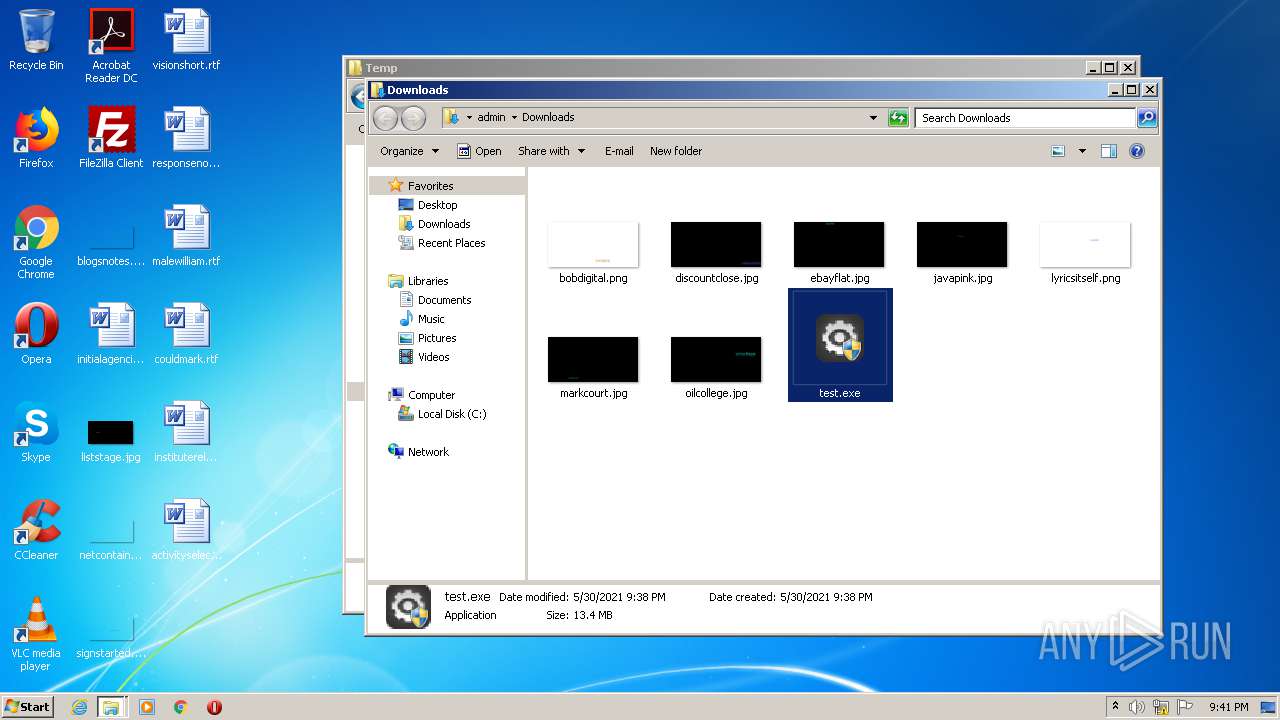Viewport: 1280px width, 720px height.
Task: Create a New folder from toolbar
Action: coord(676,151)
